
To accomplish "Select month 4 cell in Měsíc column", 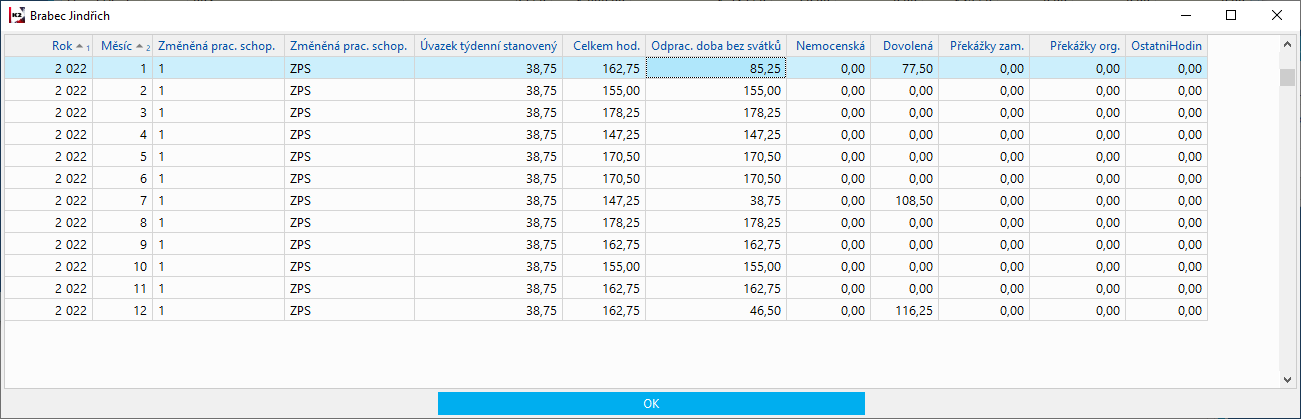I will click(123, 134).
